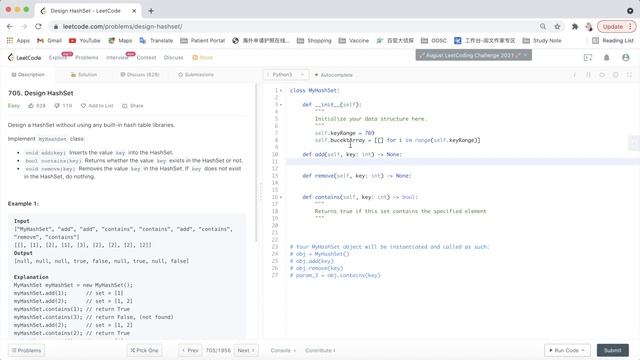Open the user profile avatar menu
The image size is (640, 360).
point(626,58)
